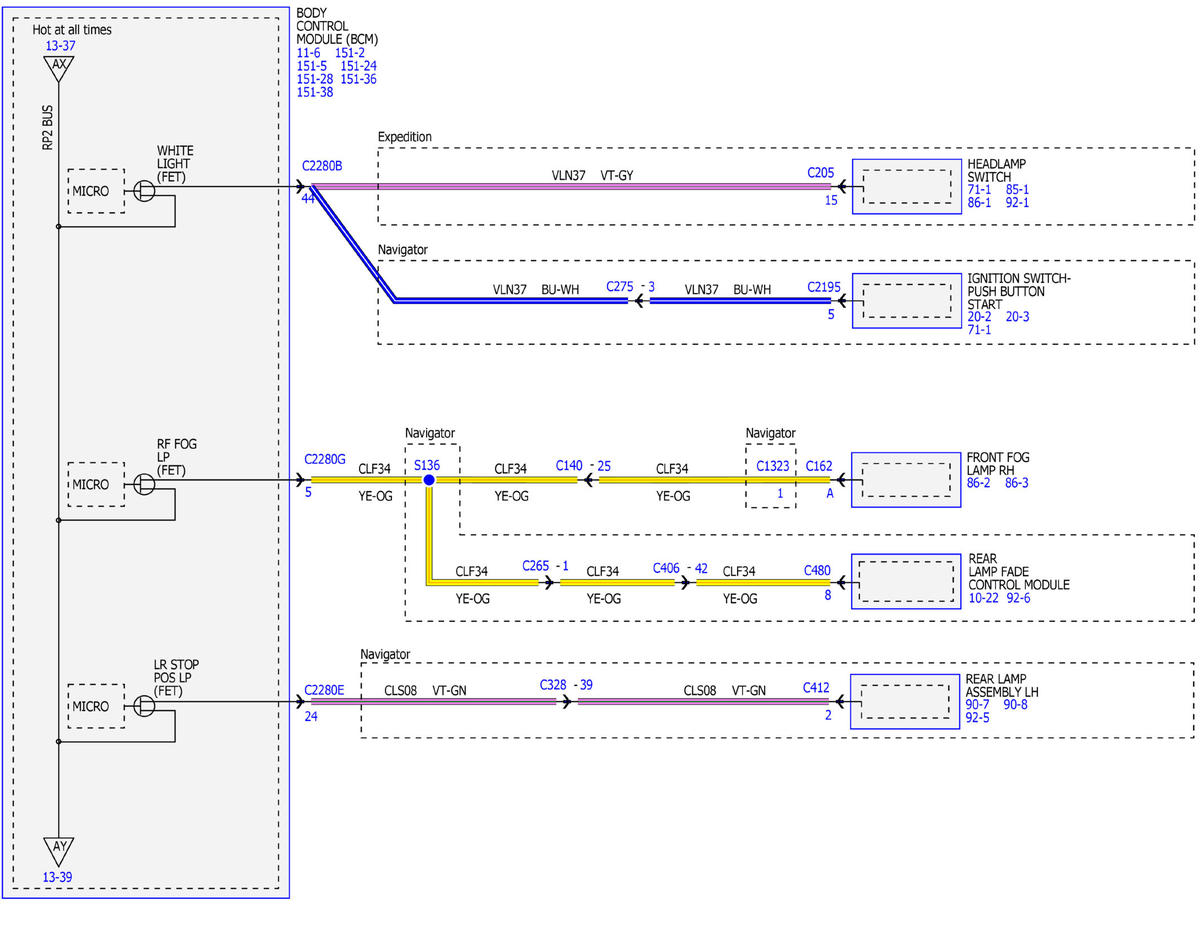Click the AX off-page connector triangle

click(59, 67)
